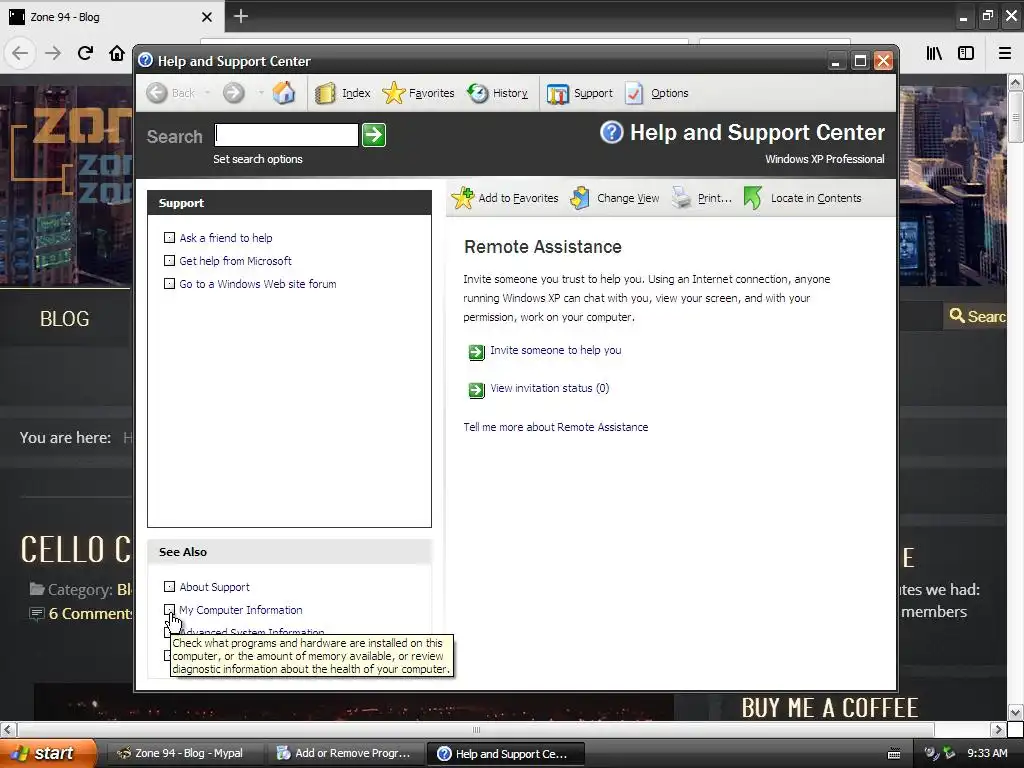Image resolution: width=1024 pixels, height=768 pixels.
Task: Click the horizontal scrollbar left arrow
Action: pyautogui.click(x=8, y=729)
